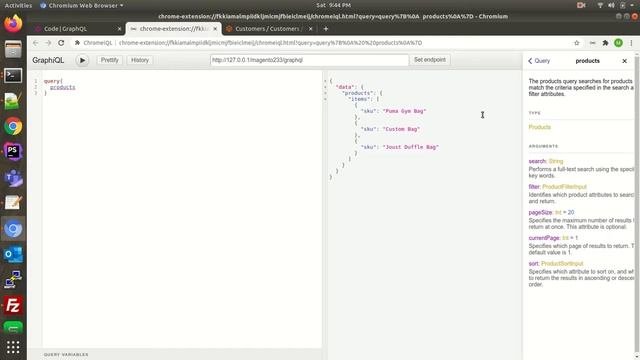
Task: Collapse the "items" array fold arrow
Action: tap(325, 99)
